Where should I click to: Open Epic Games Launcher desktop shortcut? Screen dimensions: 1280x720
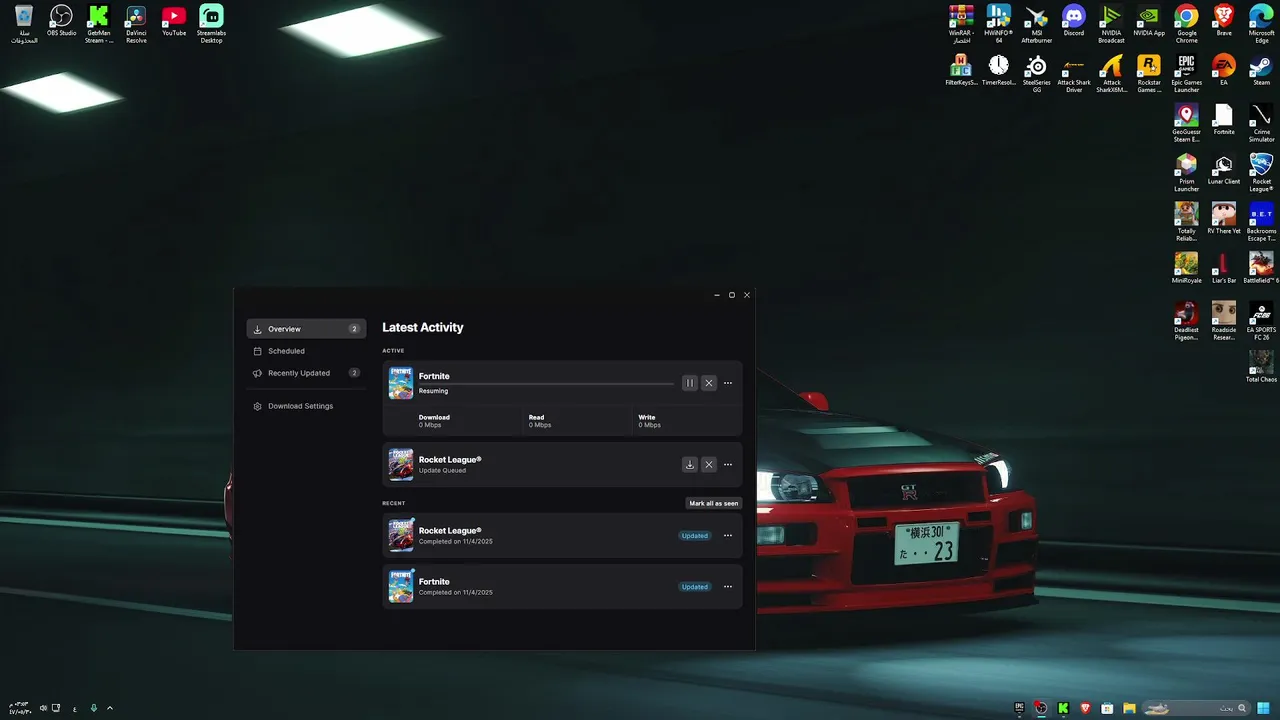tap(1186, 73)
